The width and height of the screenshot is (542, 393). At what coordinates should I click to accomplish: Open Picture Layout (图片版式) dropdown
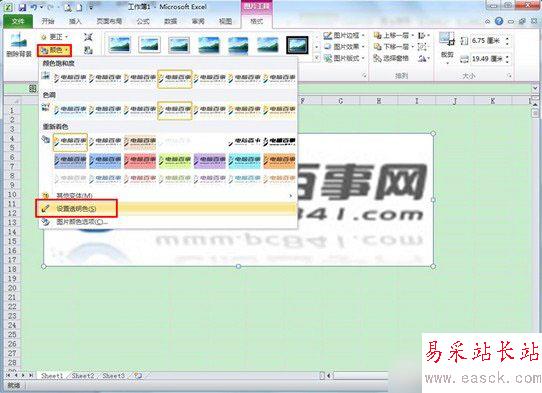tap(344, 58)
